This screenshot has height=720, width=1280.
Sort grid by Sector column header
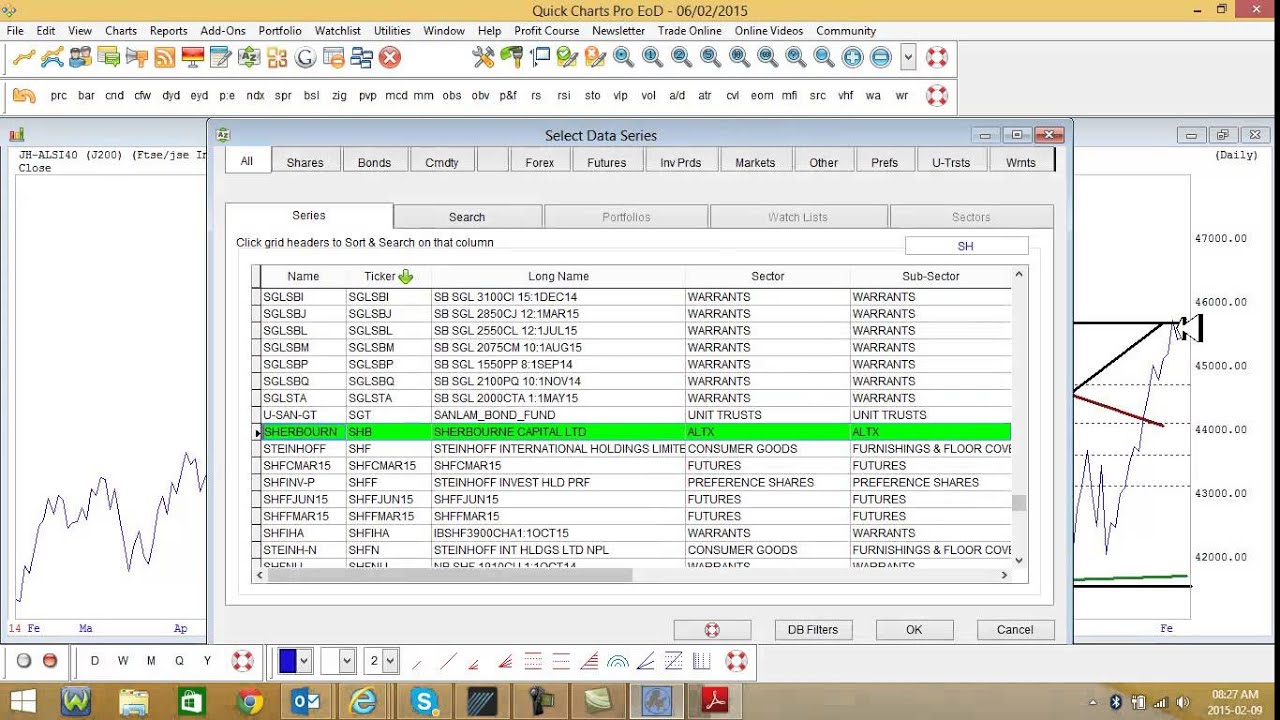(767, 276)
